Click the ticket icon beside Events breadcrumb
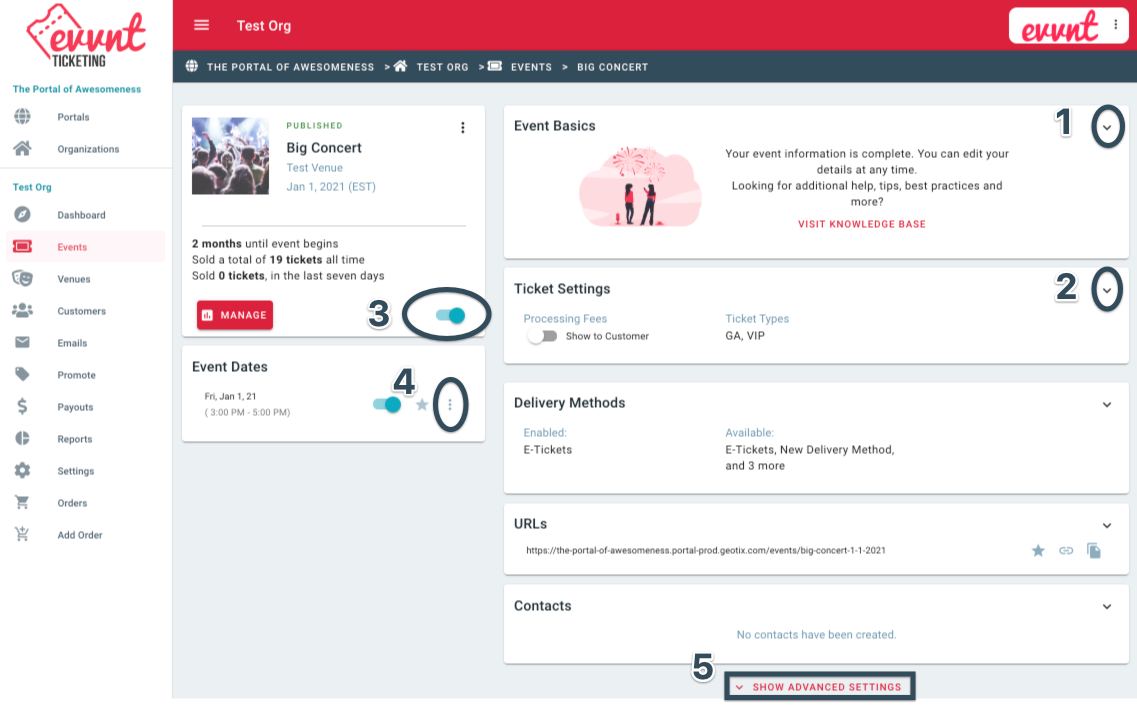The height and width of the screenshot is (712, 1137). 495,66
